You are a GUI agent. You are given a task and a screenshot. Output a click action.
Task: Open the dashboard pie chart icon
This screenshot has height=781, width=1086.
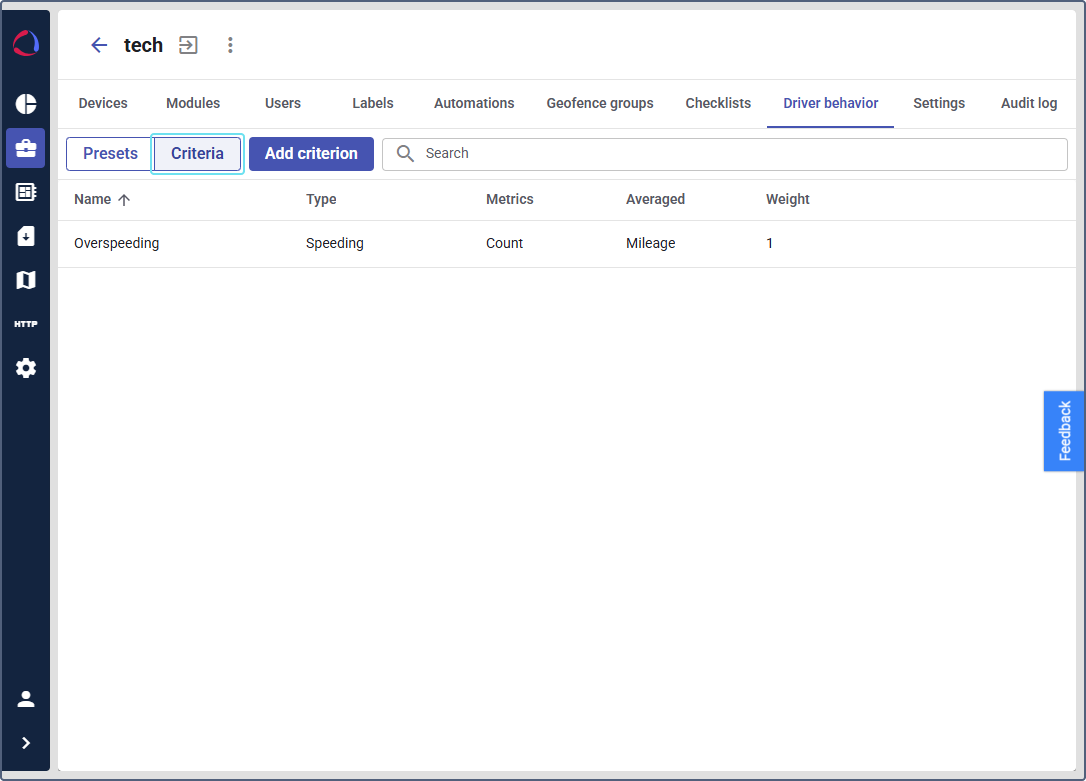pyautogui.click(x=26, y=104)
